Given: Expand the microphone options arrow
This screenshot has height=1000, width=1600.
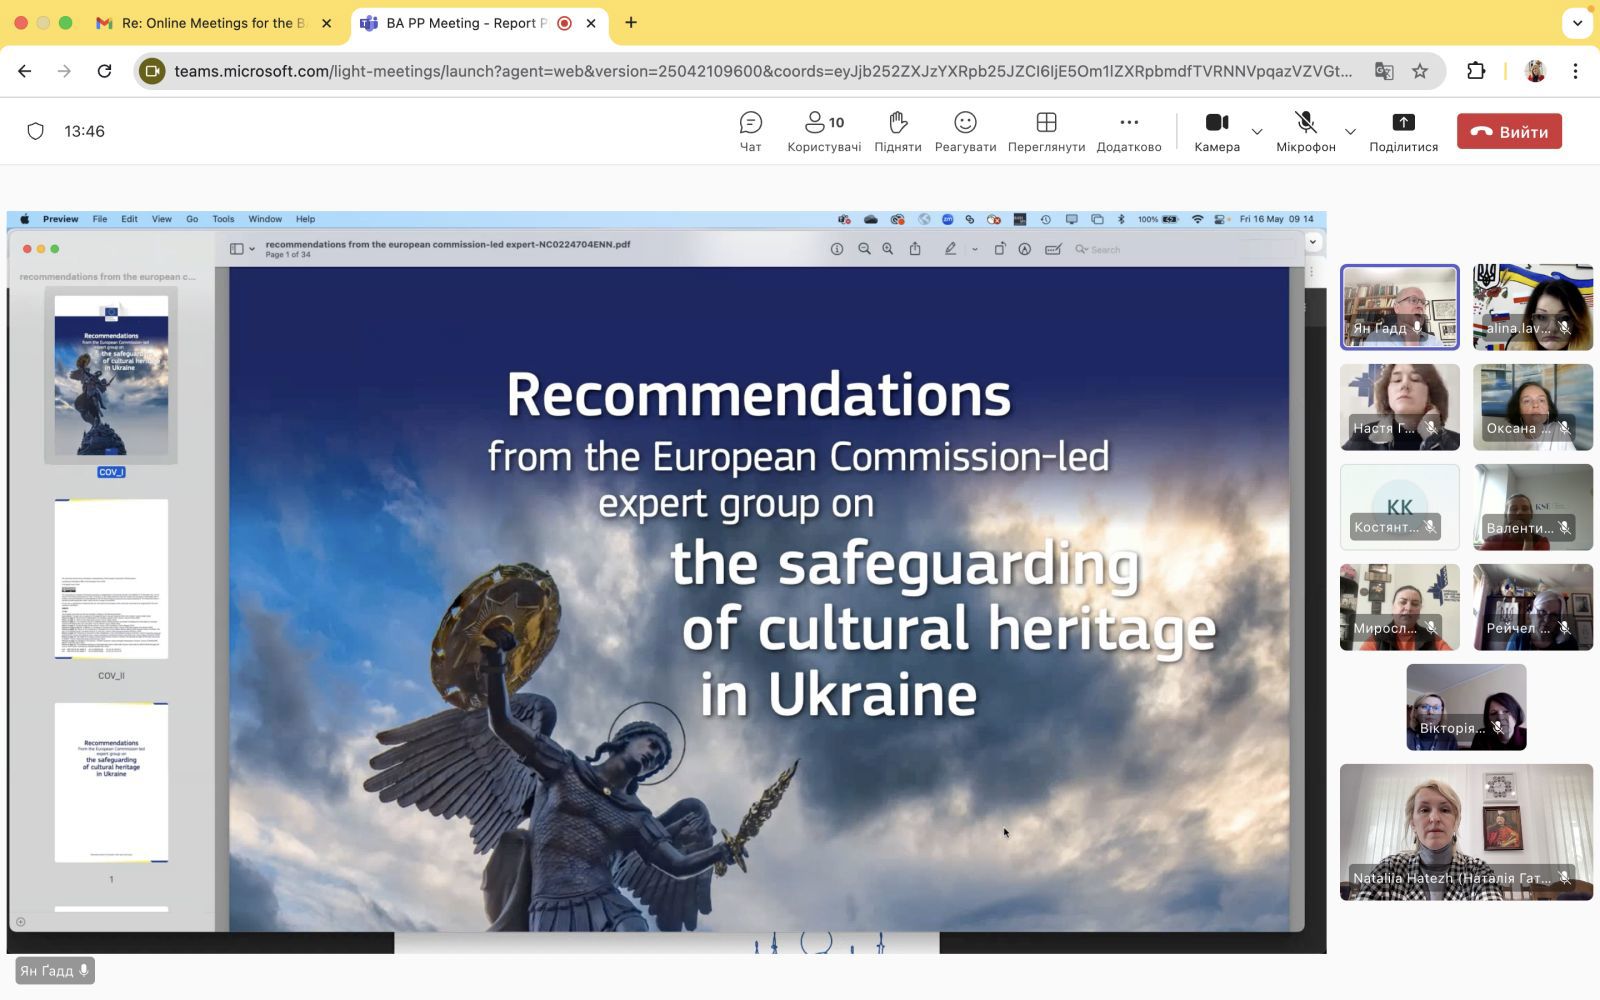Looking at the screenshot, I should point(1350,131).
